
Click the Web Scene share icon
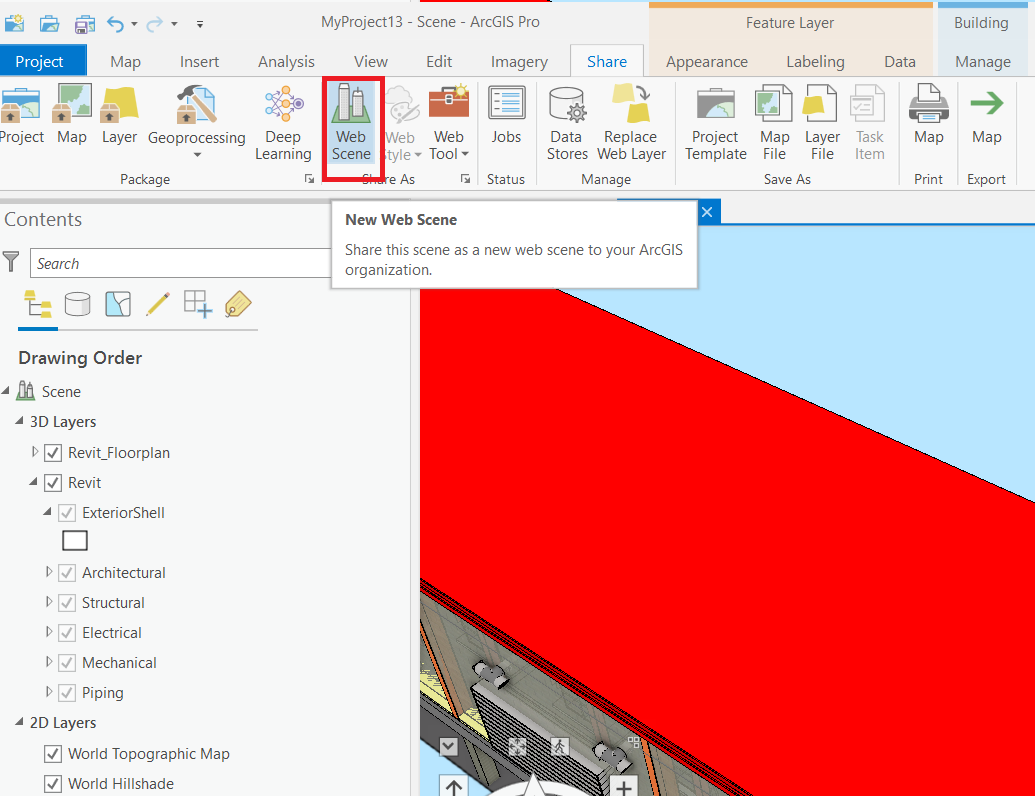point(352,120)
